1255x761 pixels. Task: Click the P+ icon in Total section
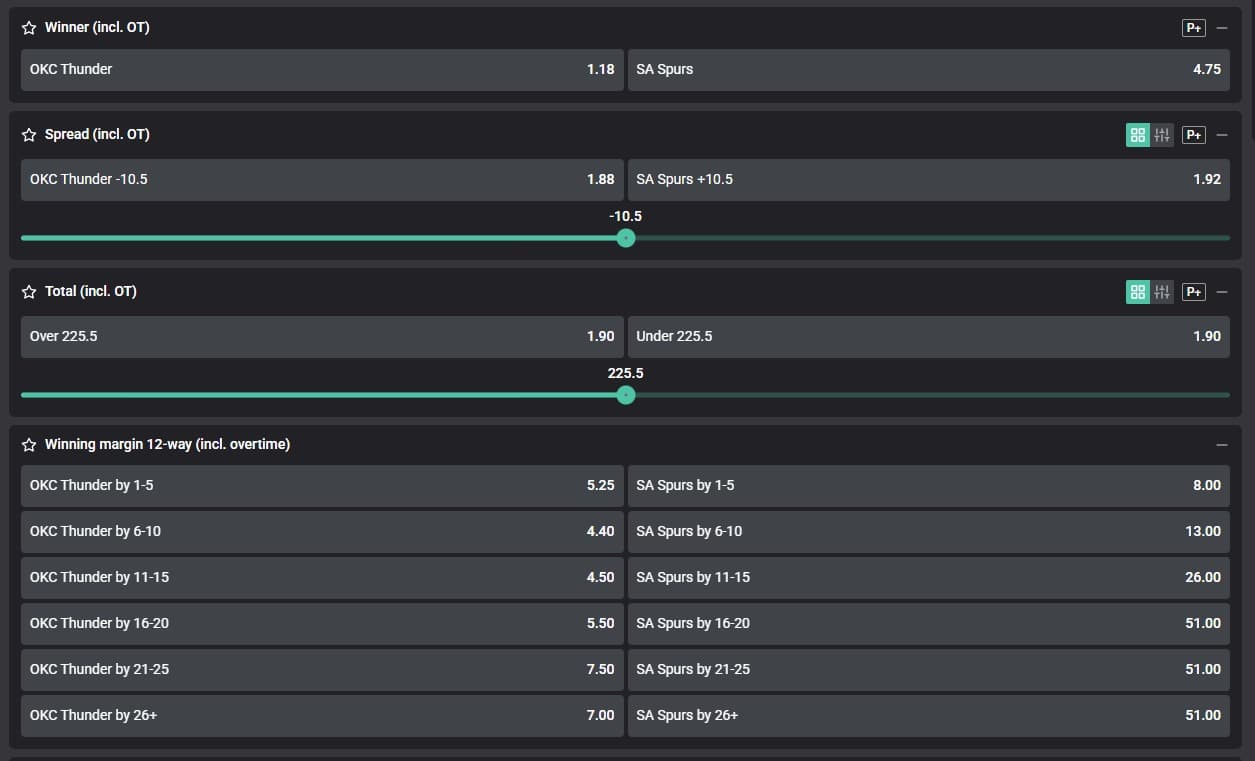[1193, 292]
